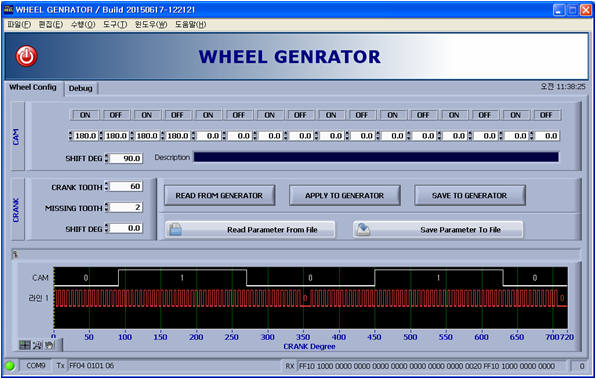
Task: Click Save Parameter To File button
Action: tap(438, 230)
